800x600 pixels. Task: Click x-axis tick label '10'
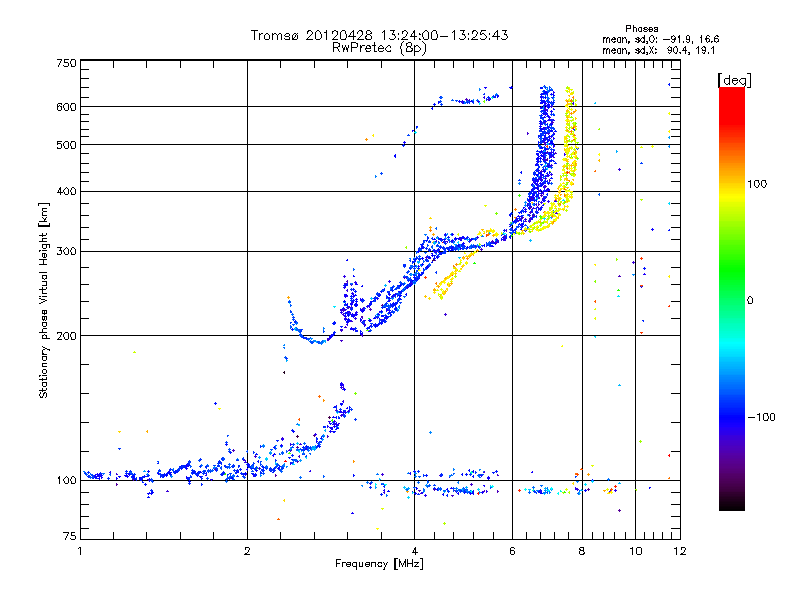click(x=635, y=551)
